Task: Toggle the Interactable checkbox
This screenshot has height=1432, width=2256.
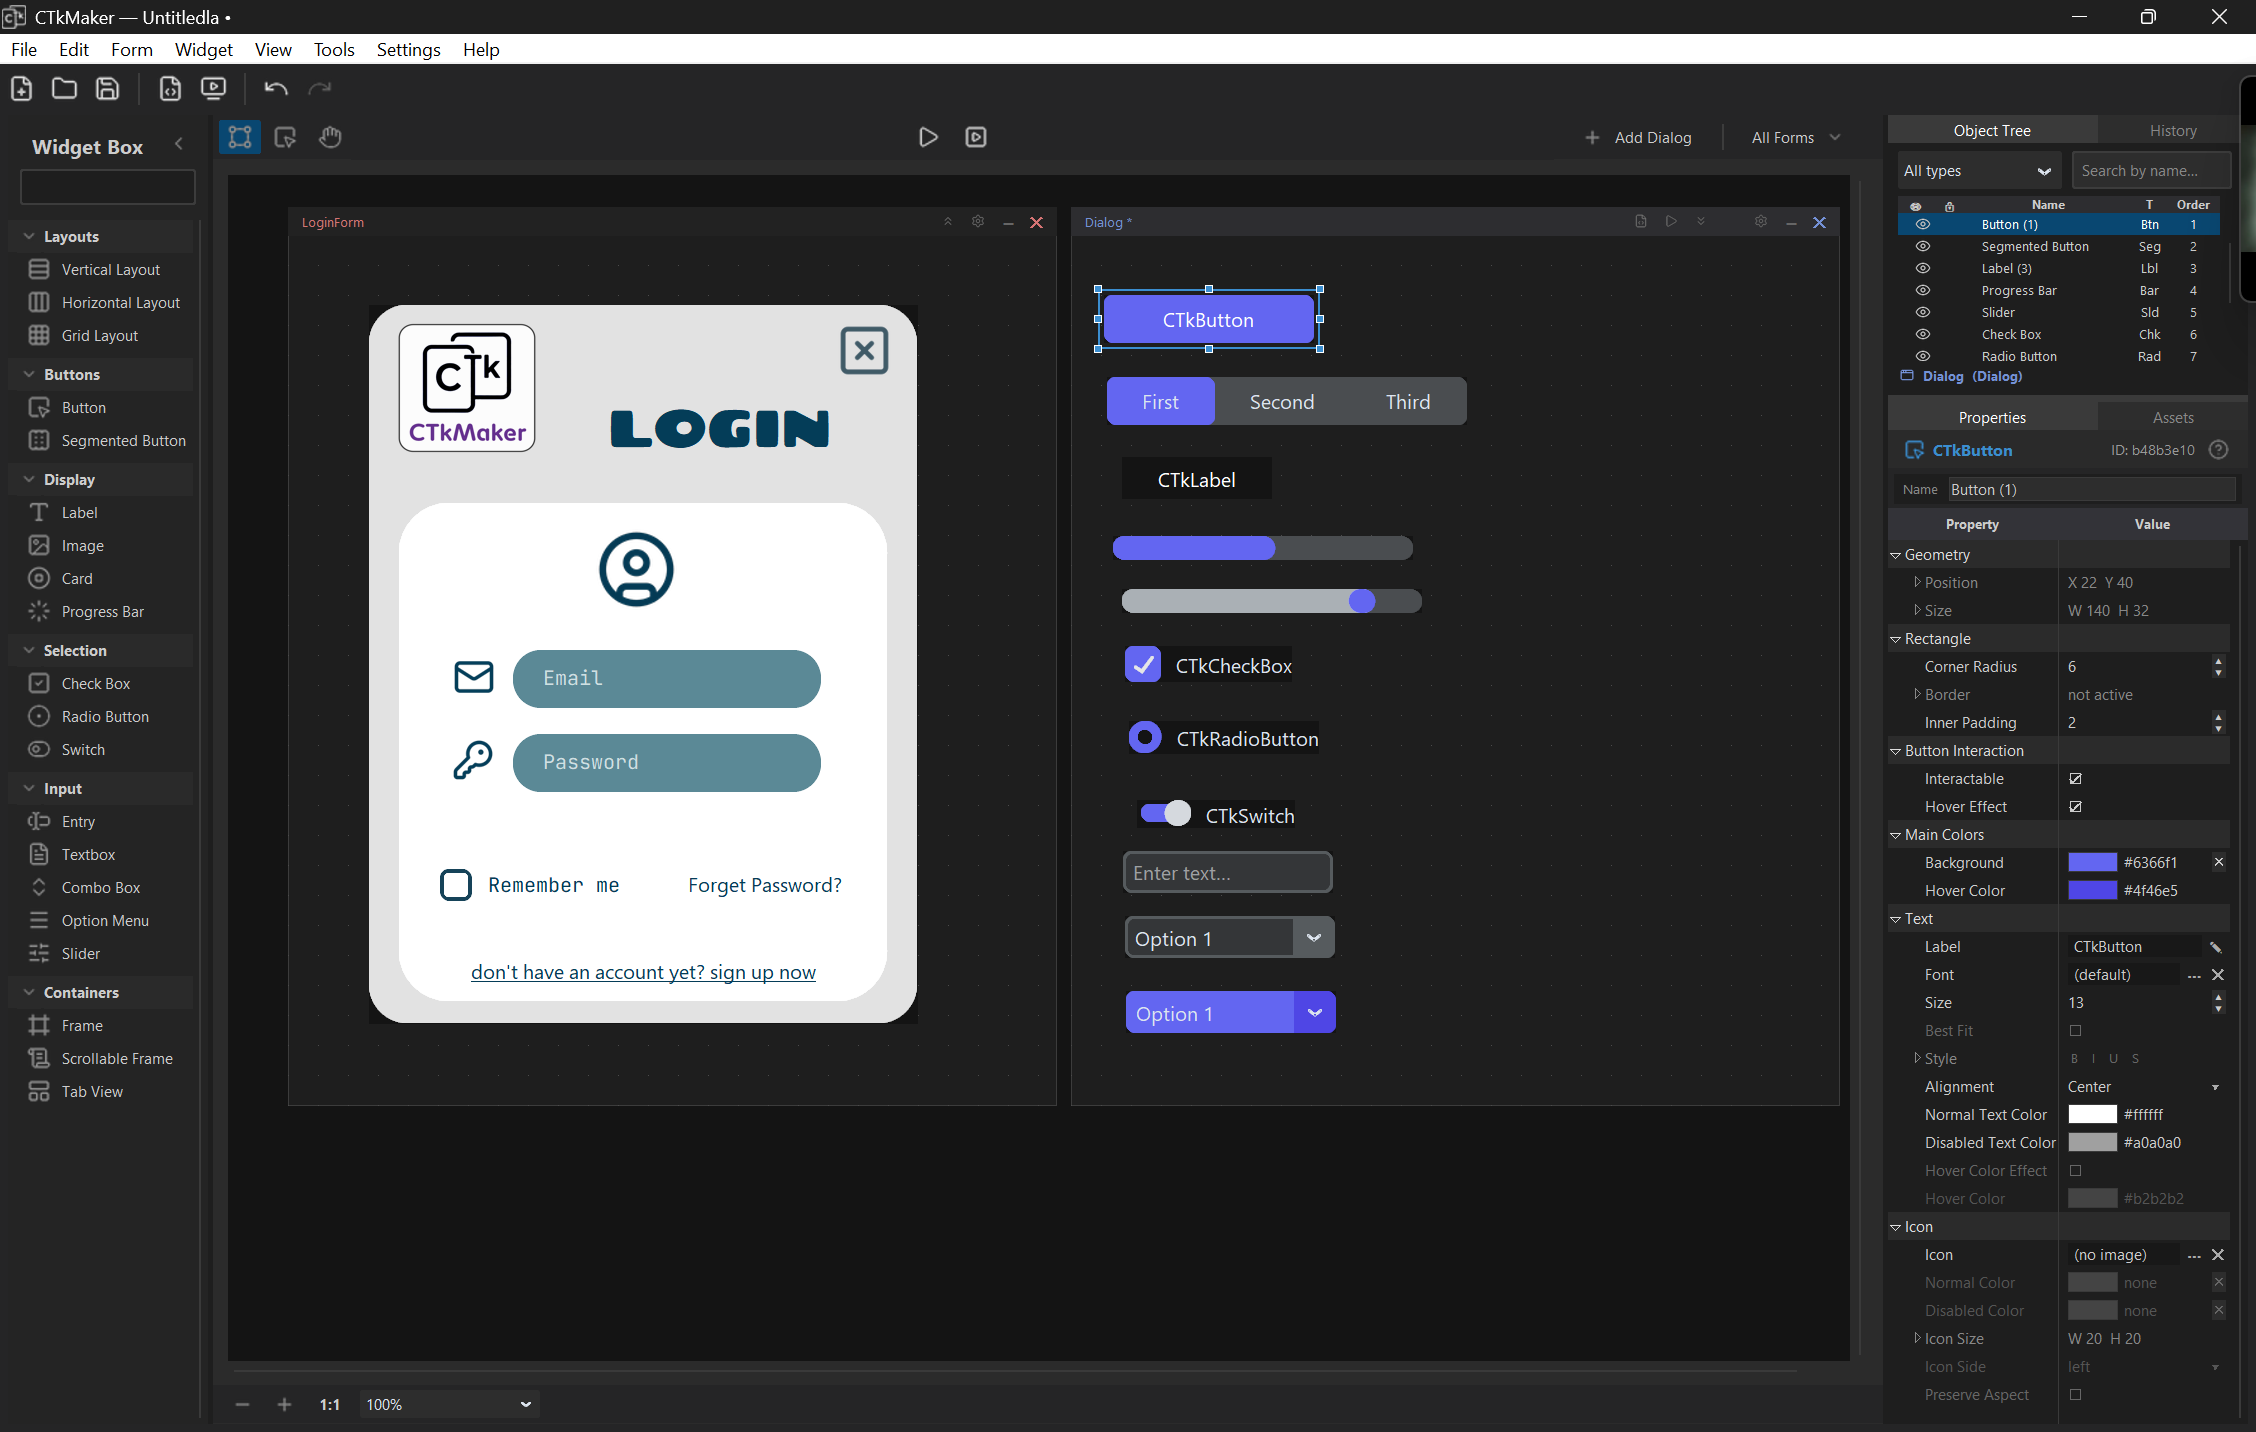Action: coord(2076,779)
